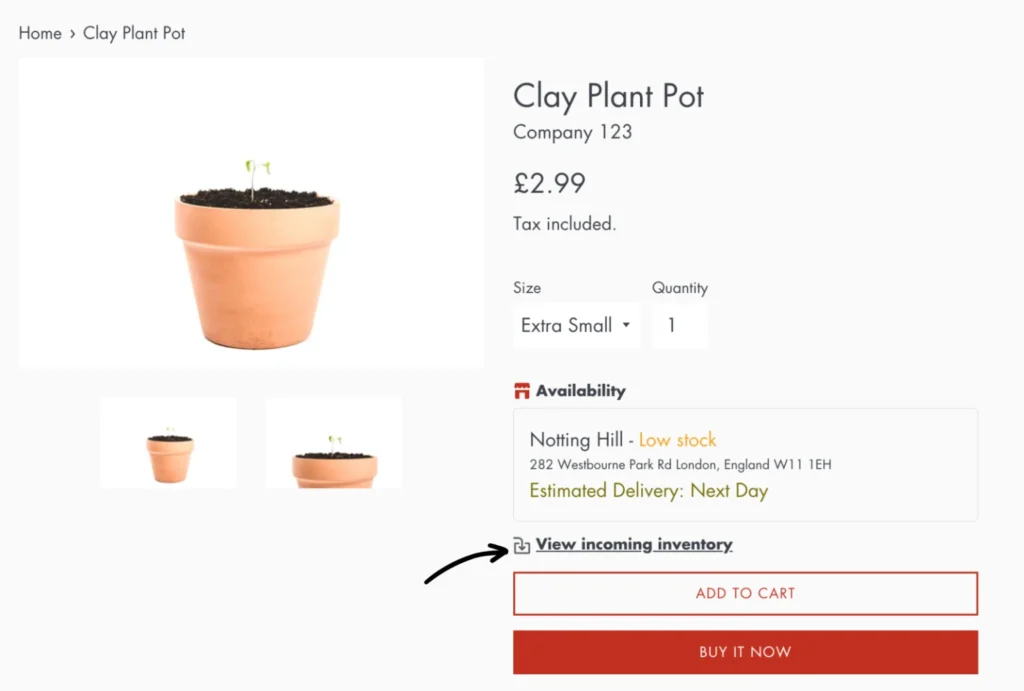Click the store icon beside Availability
Screen dimensions: 1024x691
521,391
